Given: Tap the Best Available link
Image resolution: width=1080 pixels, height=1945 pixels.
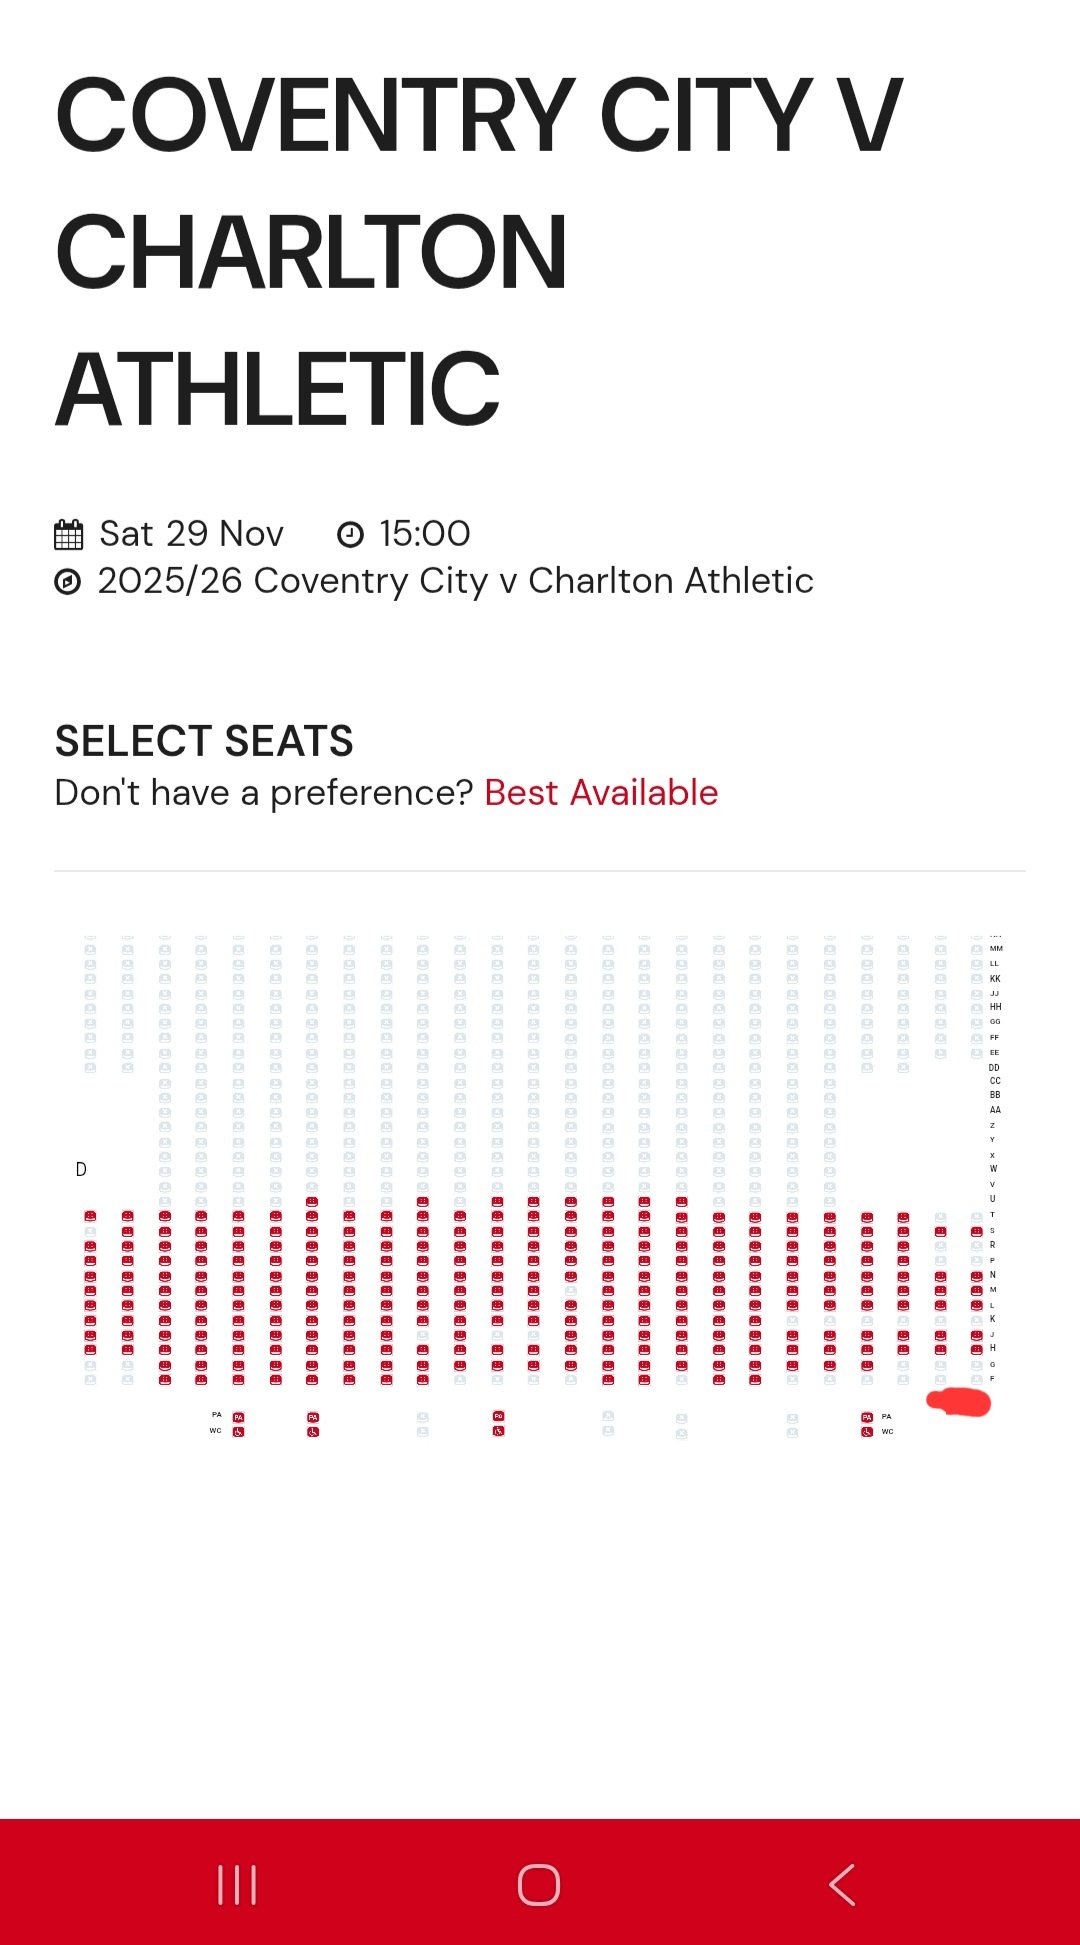Looking at the screenshot, I should 601,793.
